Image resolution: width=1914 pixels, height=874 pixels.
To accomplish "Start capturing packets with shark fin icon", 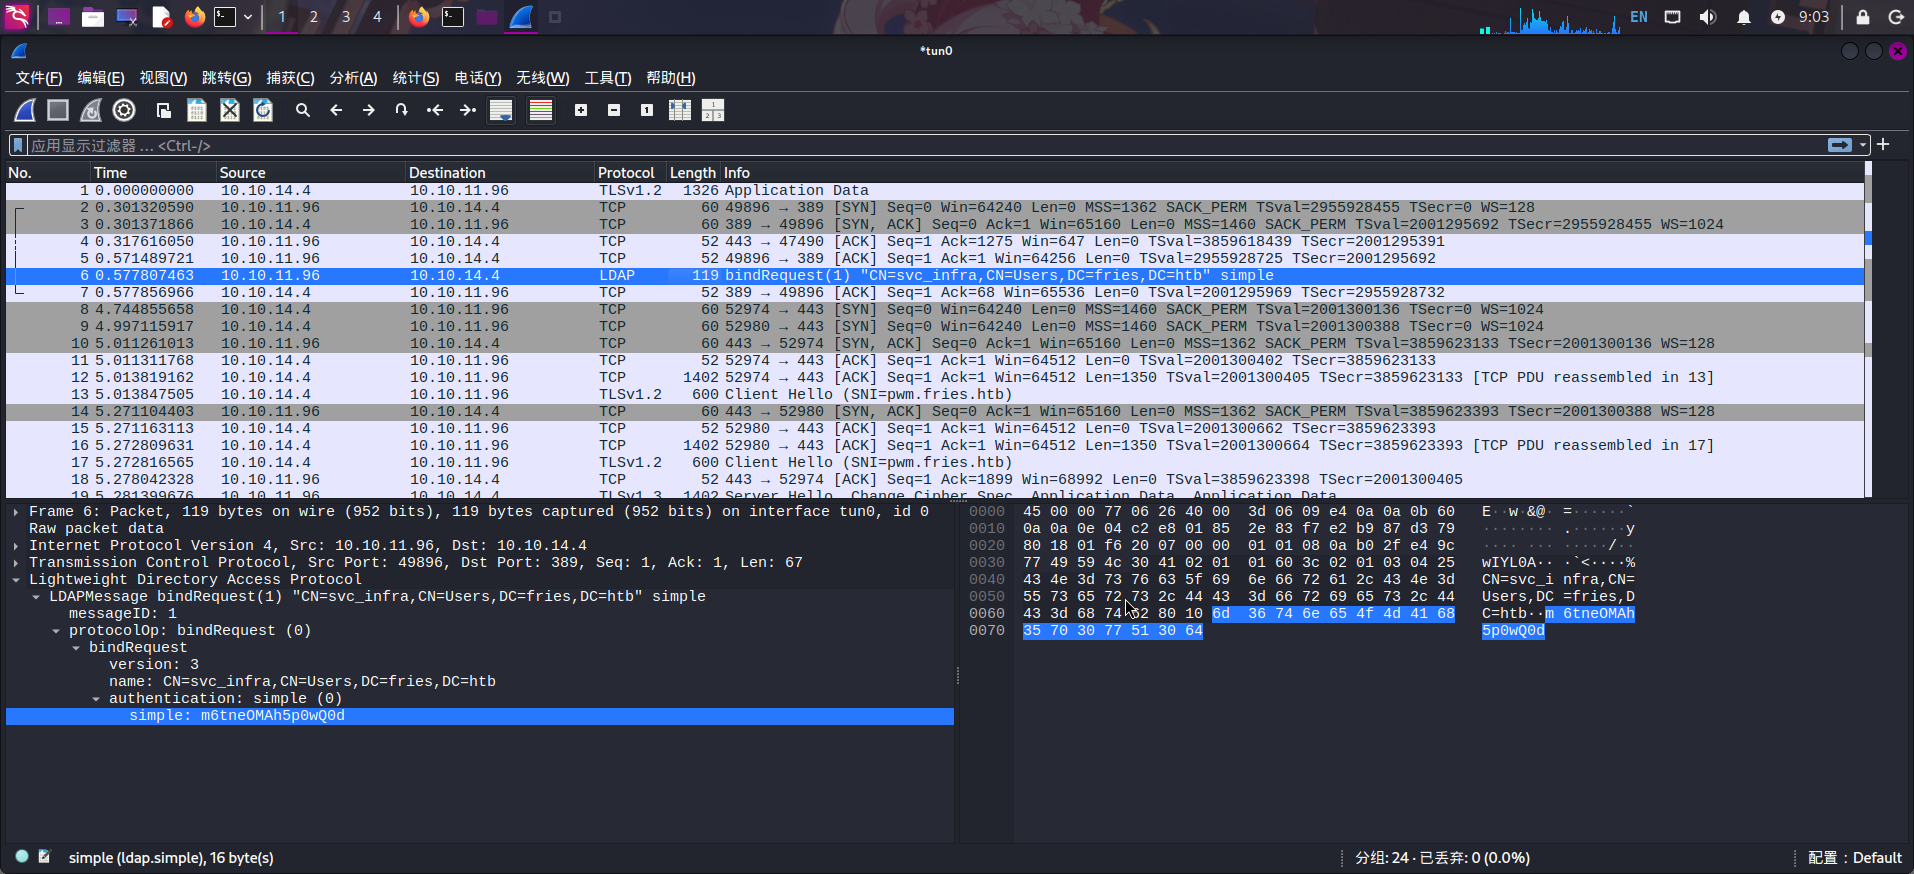I will 25,110.
